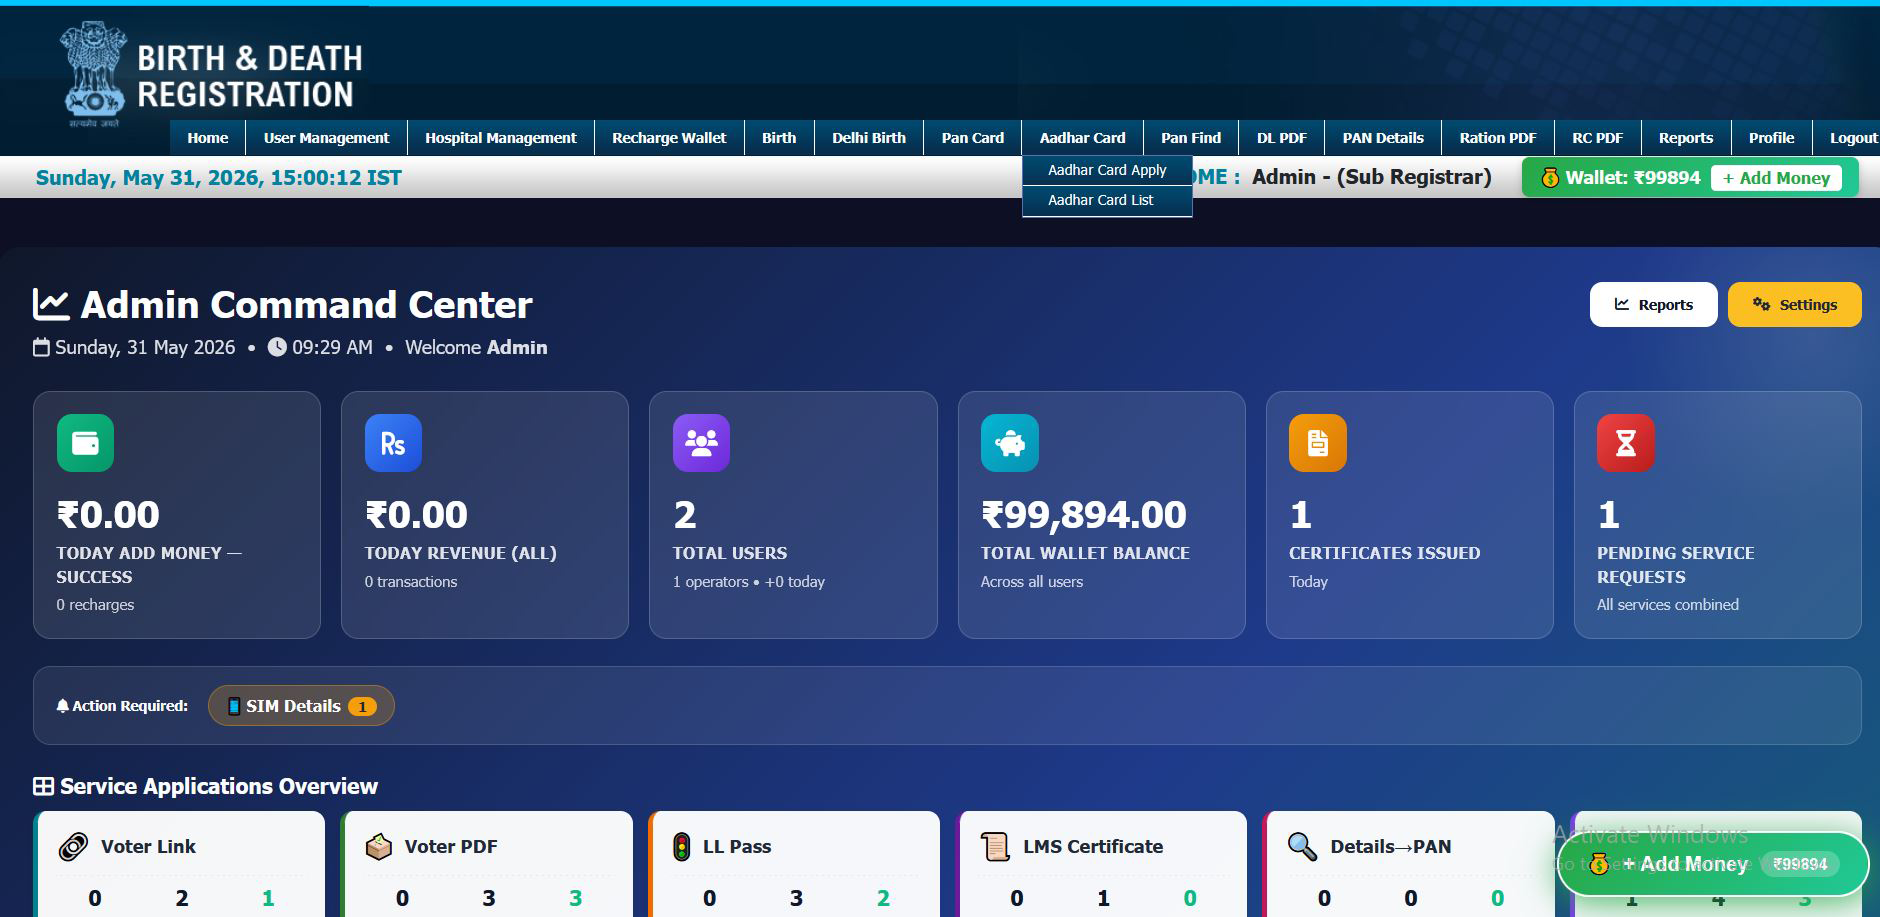
Task: Go to the Pan Find menu
Action: (x=1191, y=138)
